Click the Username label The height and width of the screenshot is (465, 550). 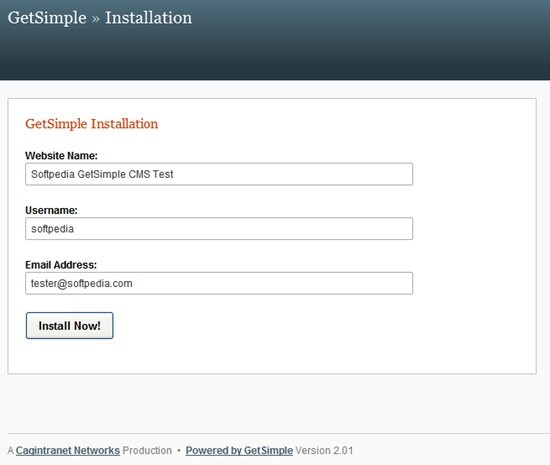point(51,210)
